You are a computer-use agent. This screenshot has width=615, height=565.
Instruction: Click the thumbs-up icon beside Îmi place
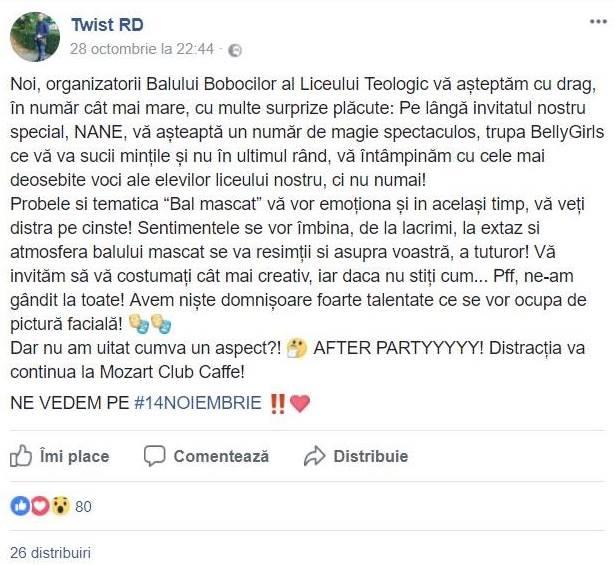click(x=21, y=456)
